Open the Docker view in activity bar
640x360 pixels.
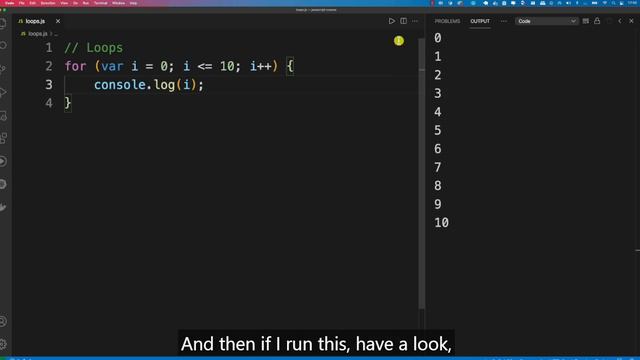click(x=3, y=207)
